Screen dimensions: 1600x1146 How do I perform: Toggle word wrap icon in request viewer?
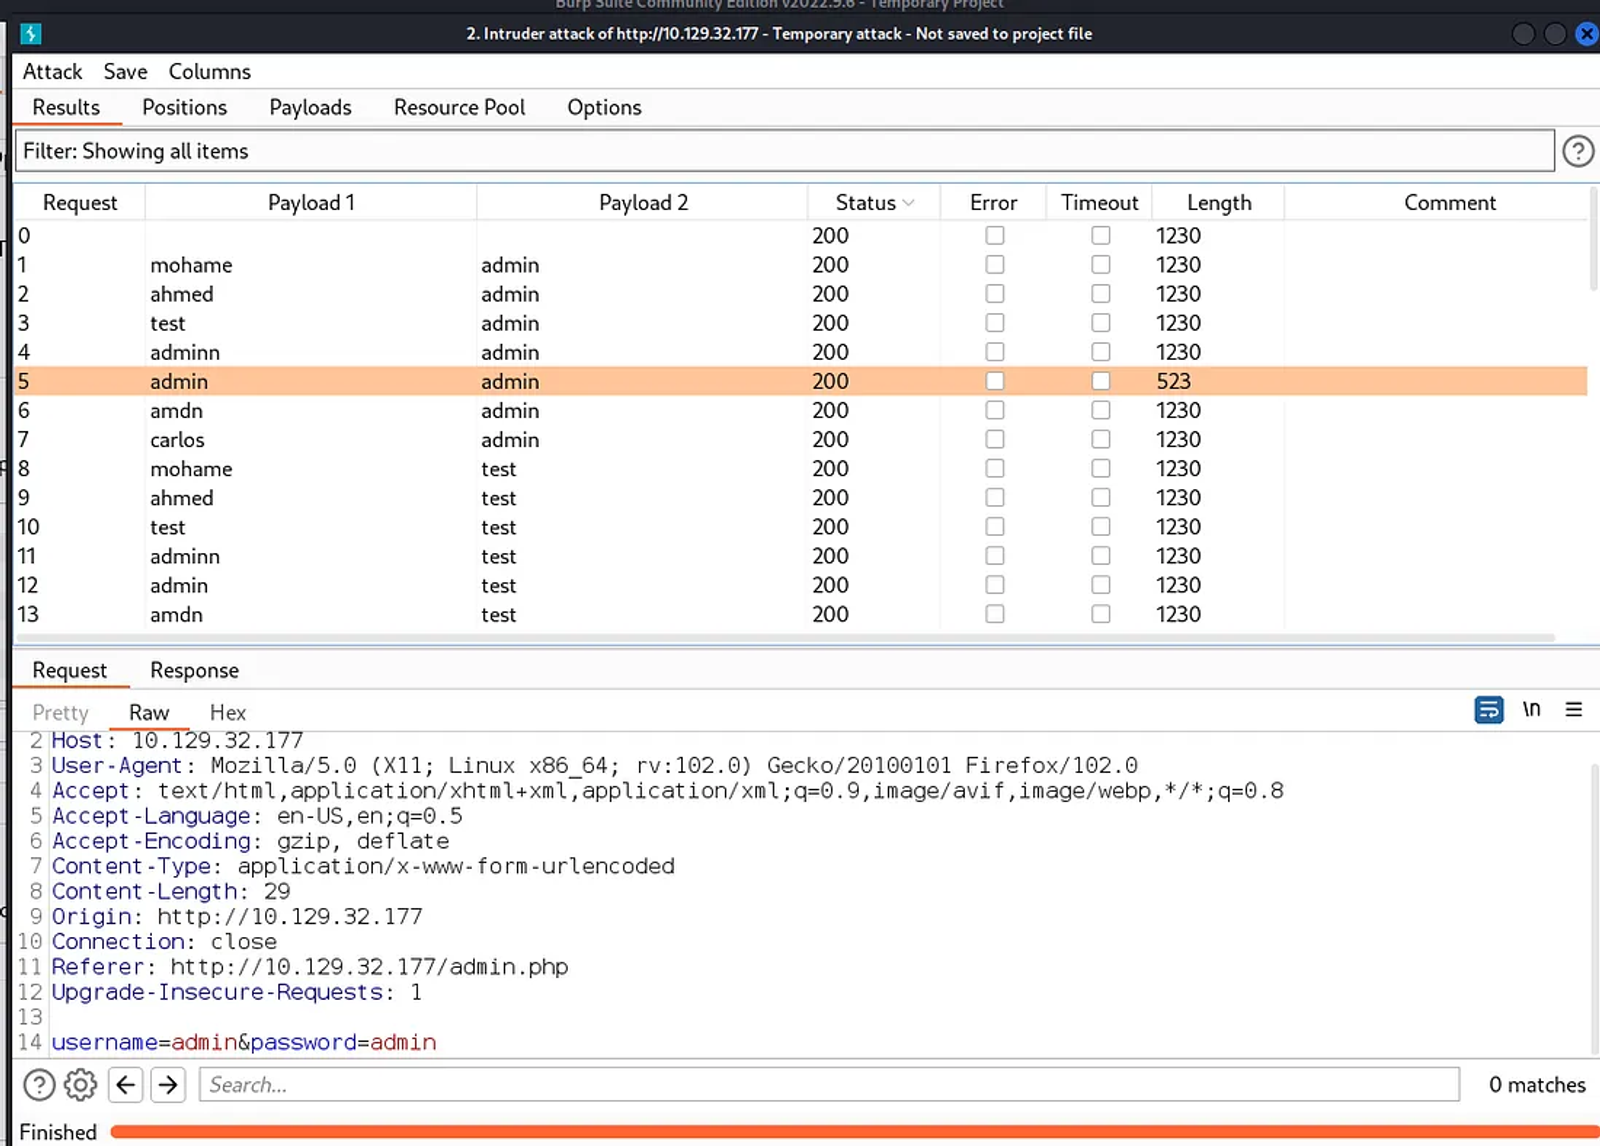pyautogui.click(x=1488, y=710)
